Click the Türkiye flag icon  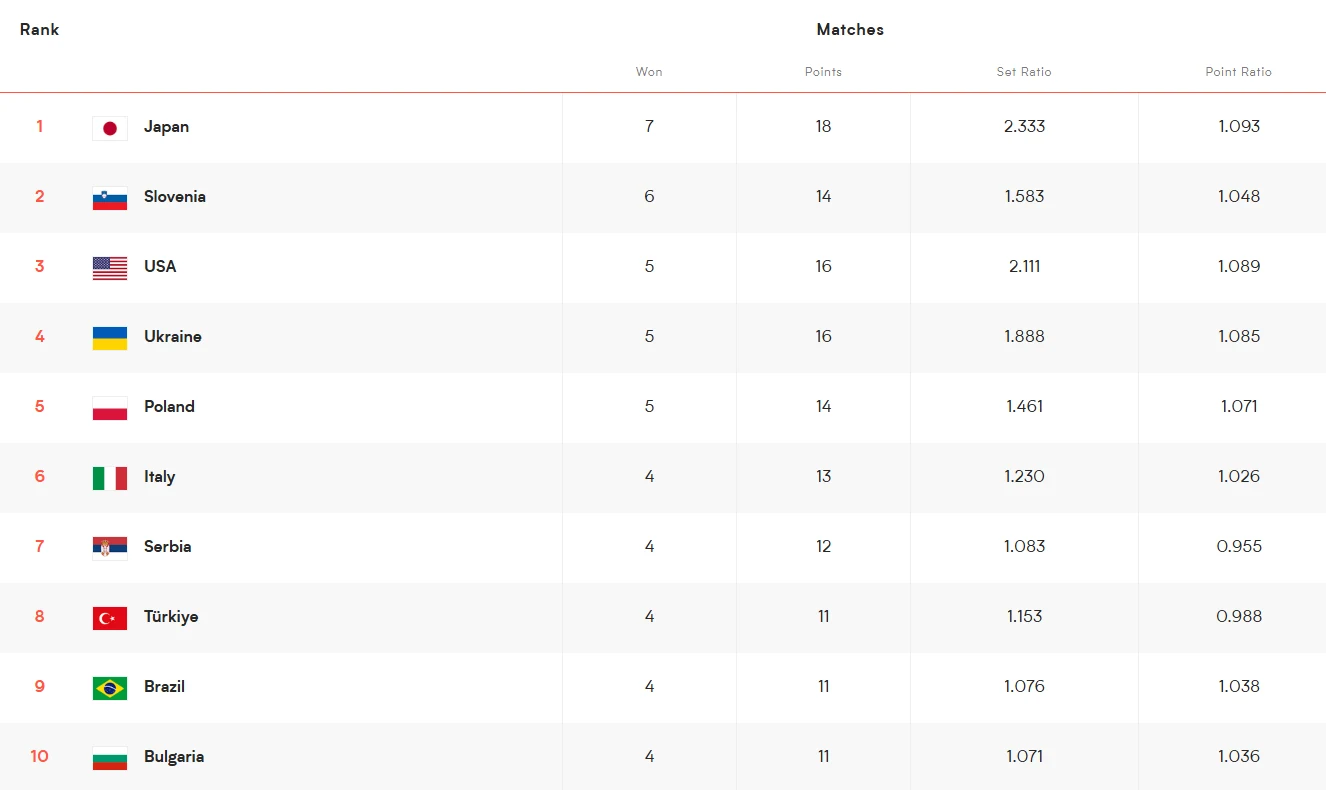pyautogui.click(x=110, y=618)
